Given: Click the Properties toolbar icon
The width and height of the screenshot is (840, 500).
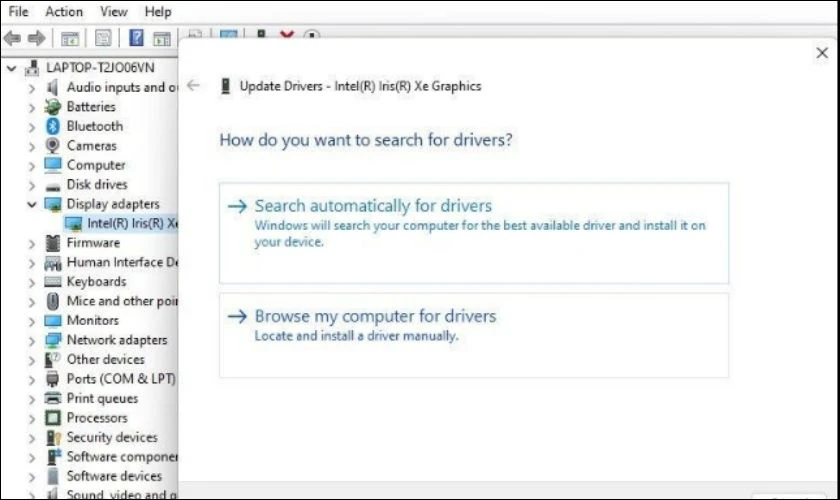Looking at the screenshot, I should (103, 38).
